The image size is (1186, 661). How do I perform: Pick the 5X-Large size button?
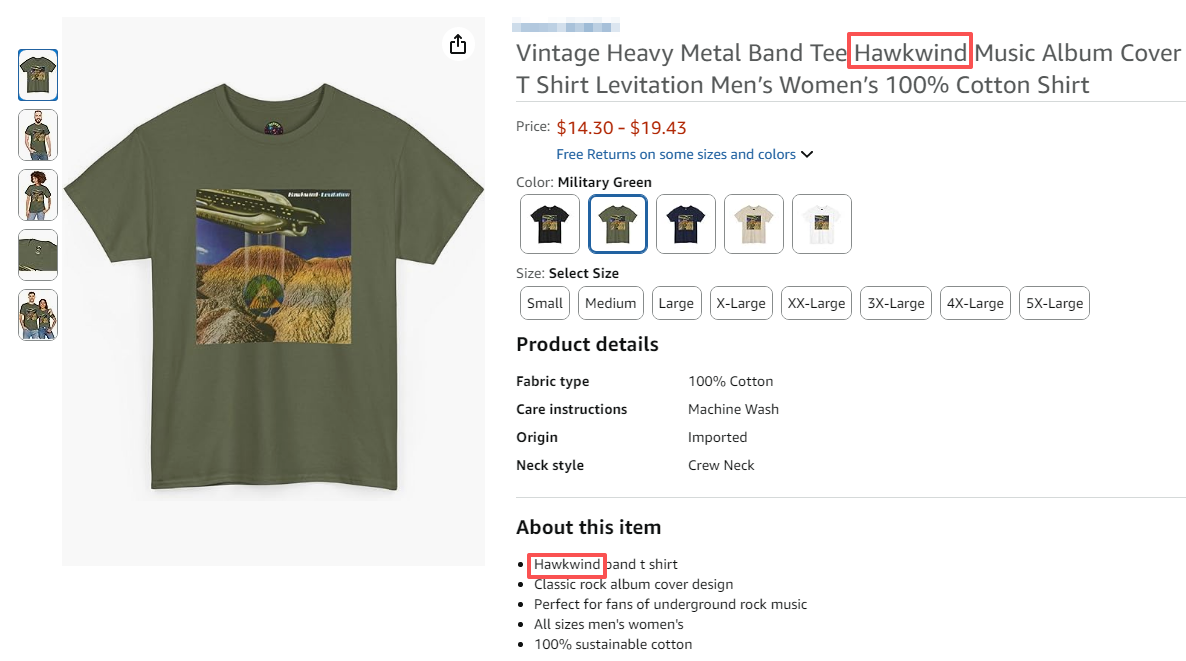point(1054,303)
